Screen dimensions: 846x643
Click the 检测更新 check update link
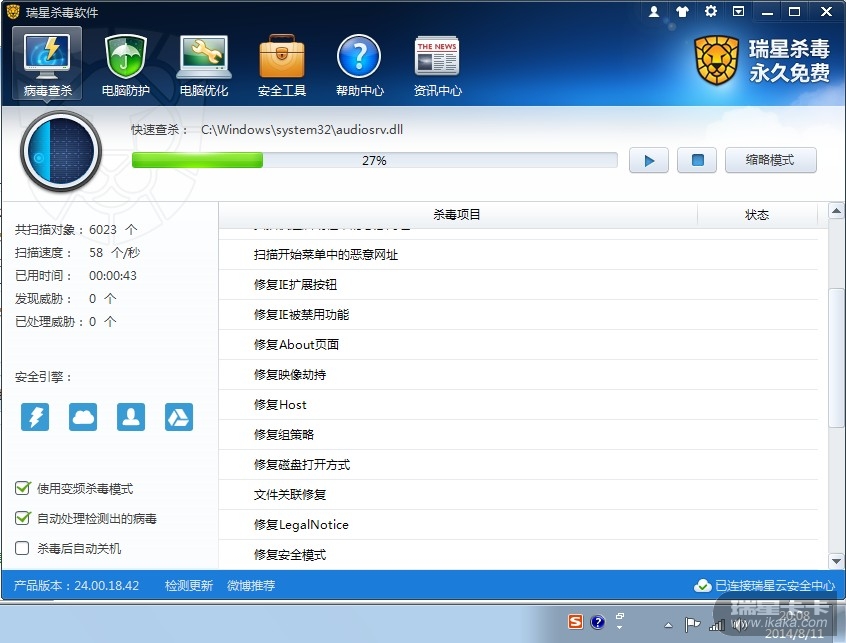pos(189,585)
